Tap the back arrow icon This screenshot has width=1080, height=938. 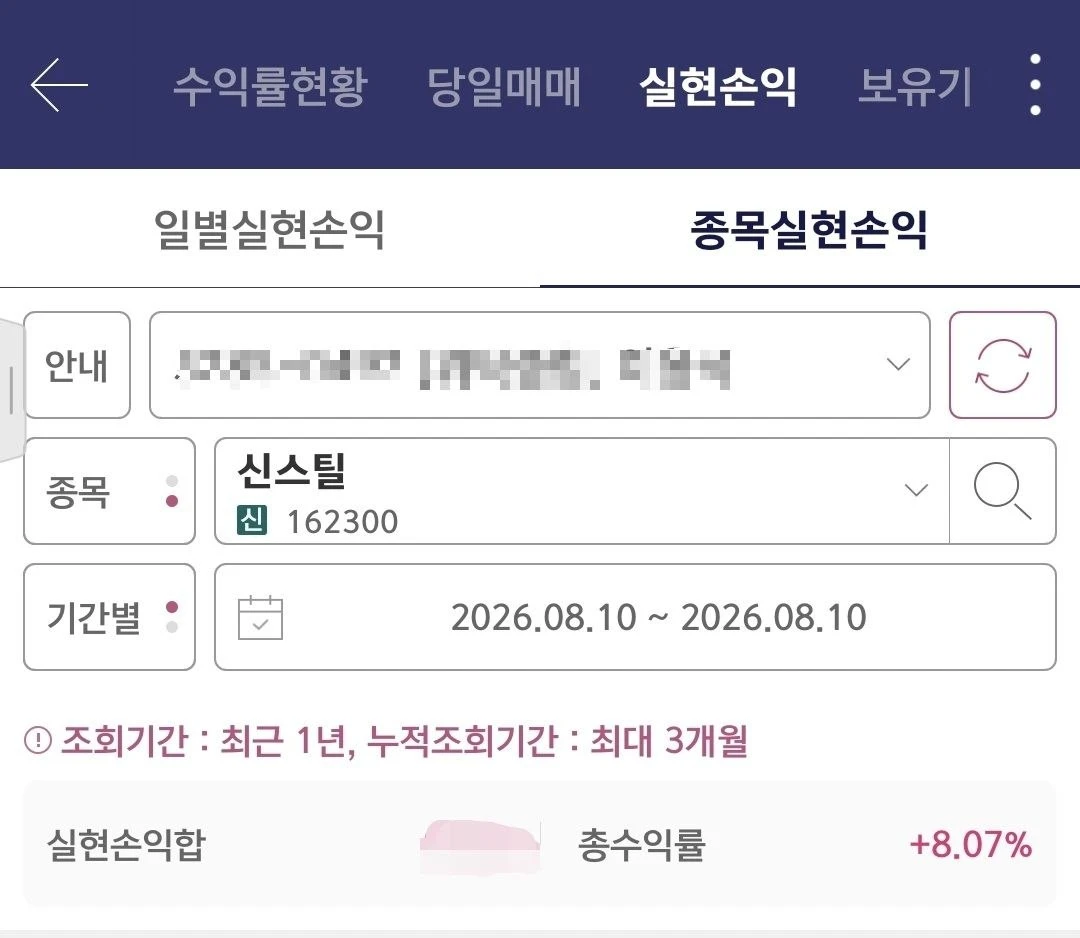59,85
